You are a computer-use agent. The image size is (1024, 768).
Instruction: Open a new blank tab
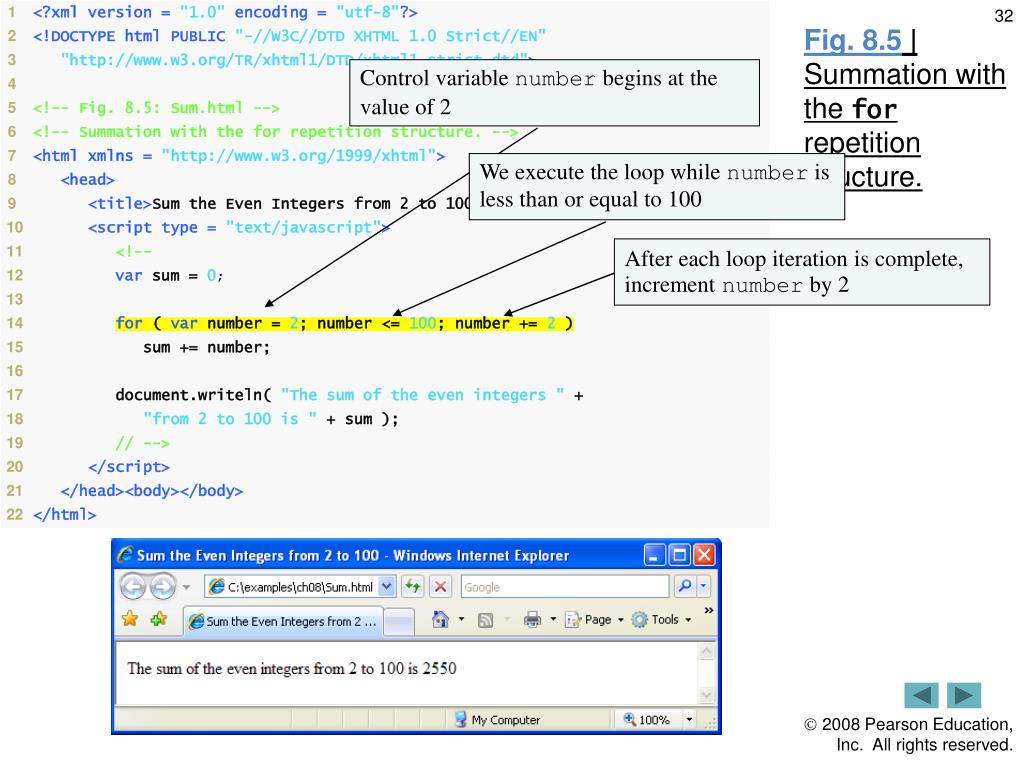click(399, 622)
